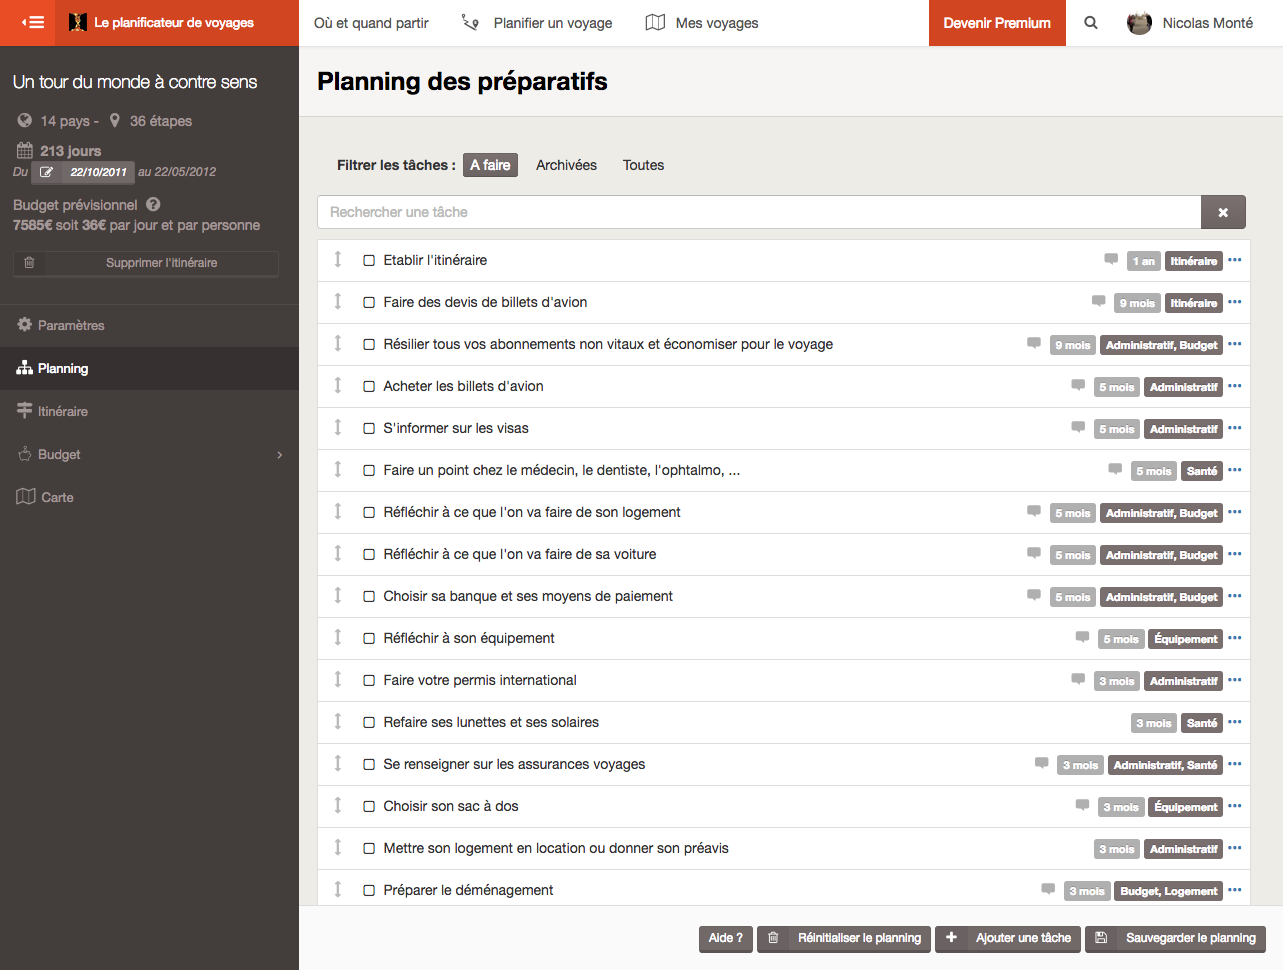This screenshot has height=970, width=1283.
Task: Open date editor pencil icon next to 22/10/2011
Action: click(x=46, y=172)
